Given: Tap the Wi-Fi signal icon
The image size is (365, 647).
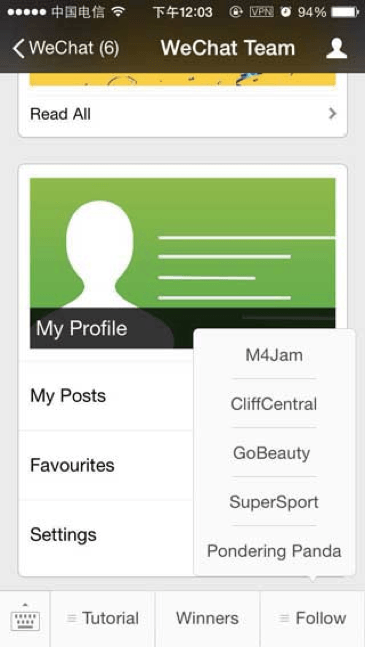Looking at the screenshot, I should click(x=118, y=12).
